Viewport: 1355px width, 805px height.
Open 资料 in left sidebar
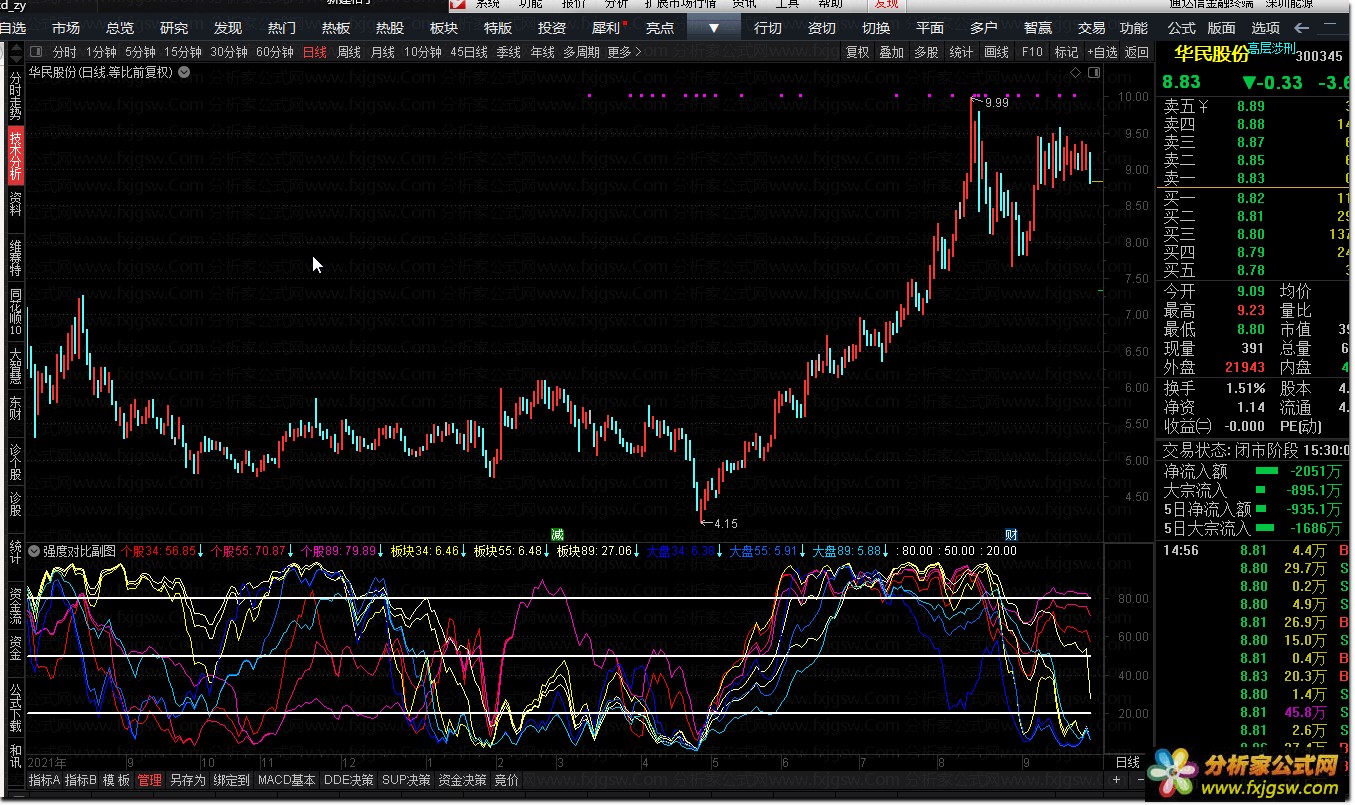tap(15, 204)
